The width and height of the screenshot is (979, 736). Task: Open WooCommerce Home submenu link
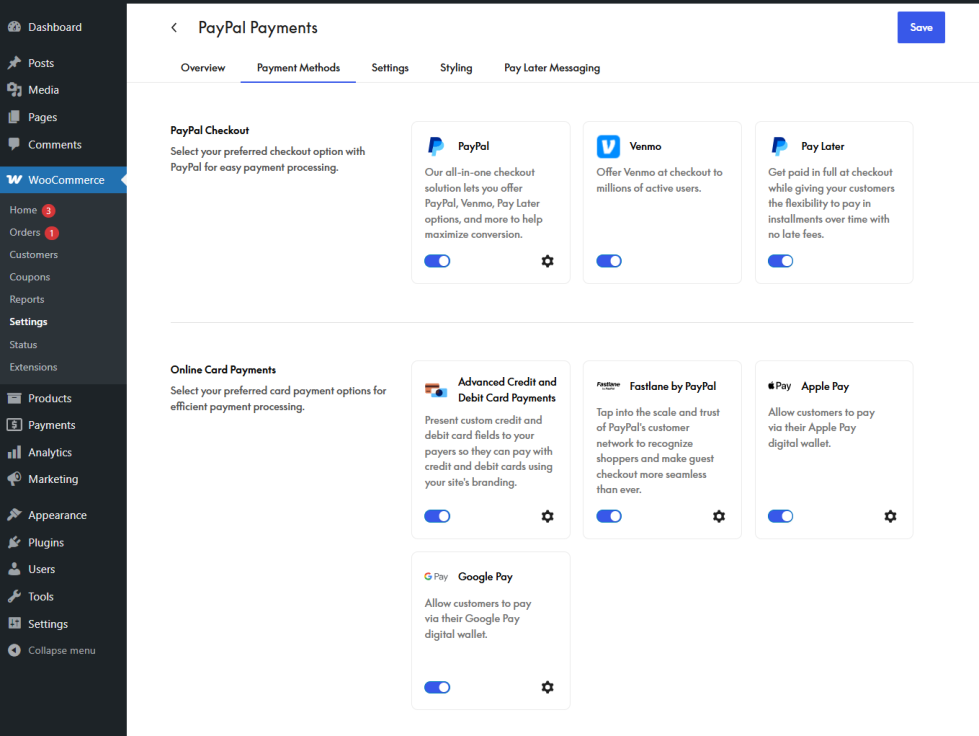coord(23,210)
